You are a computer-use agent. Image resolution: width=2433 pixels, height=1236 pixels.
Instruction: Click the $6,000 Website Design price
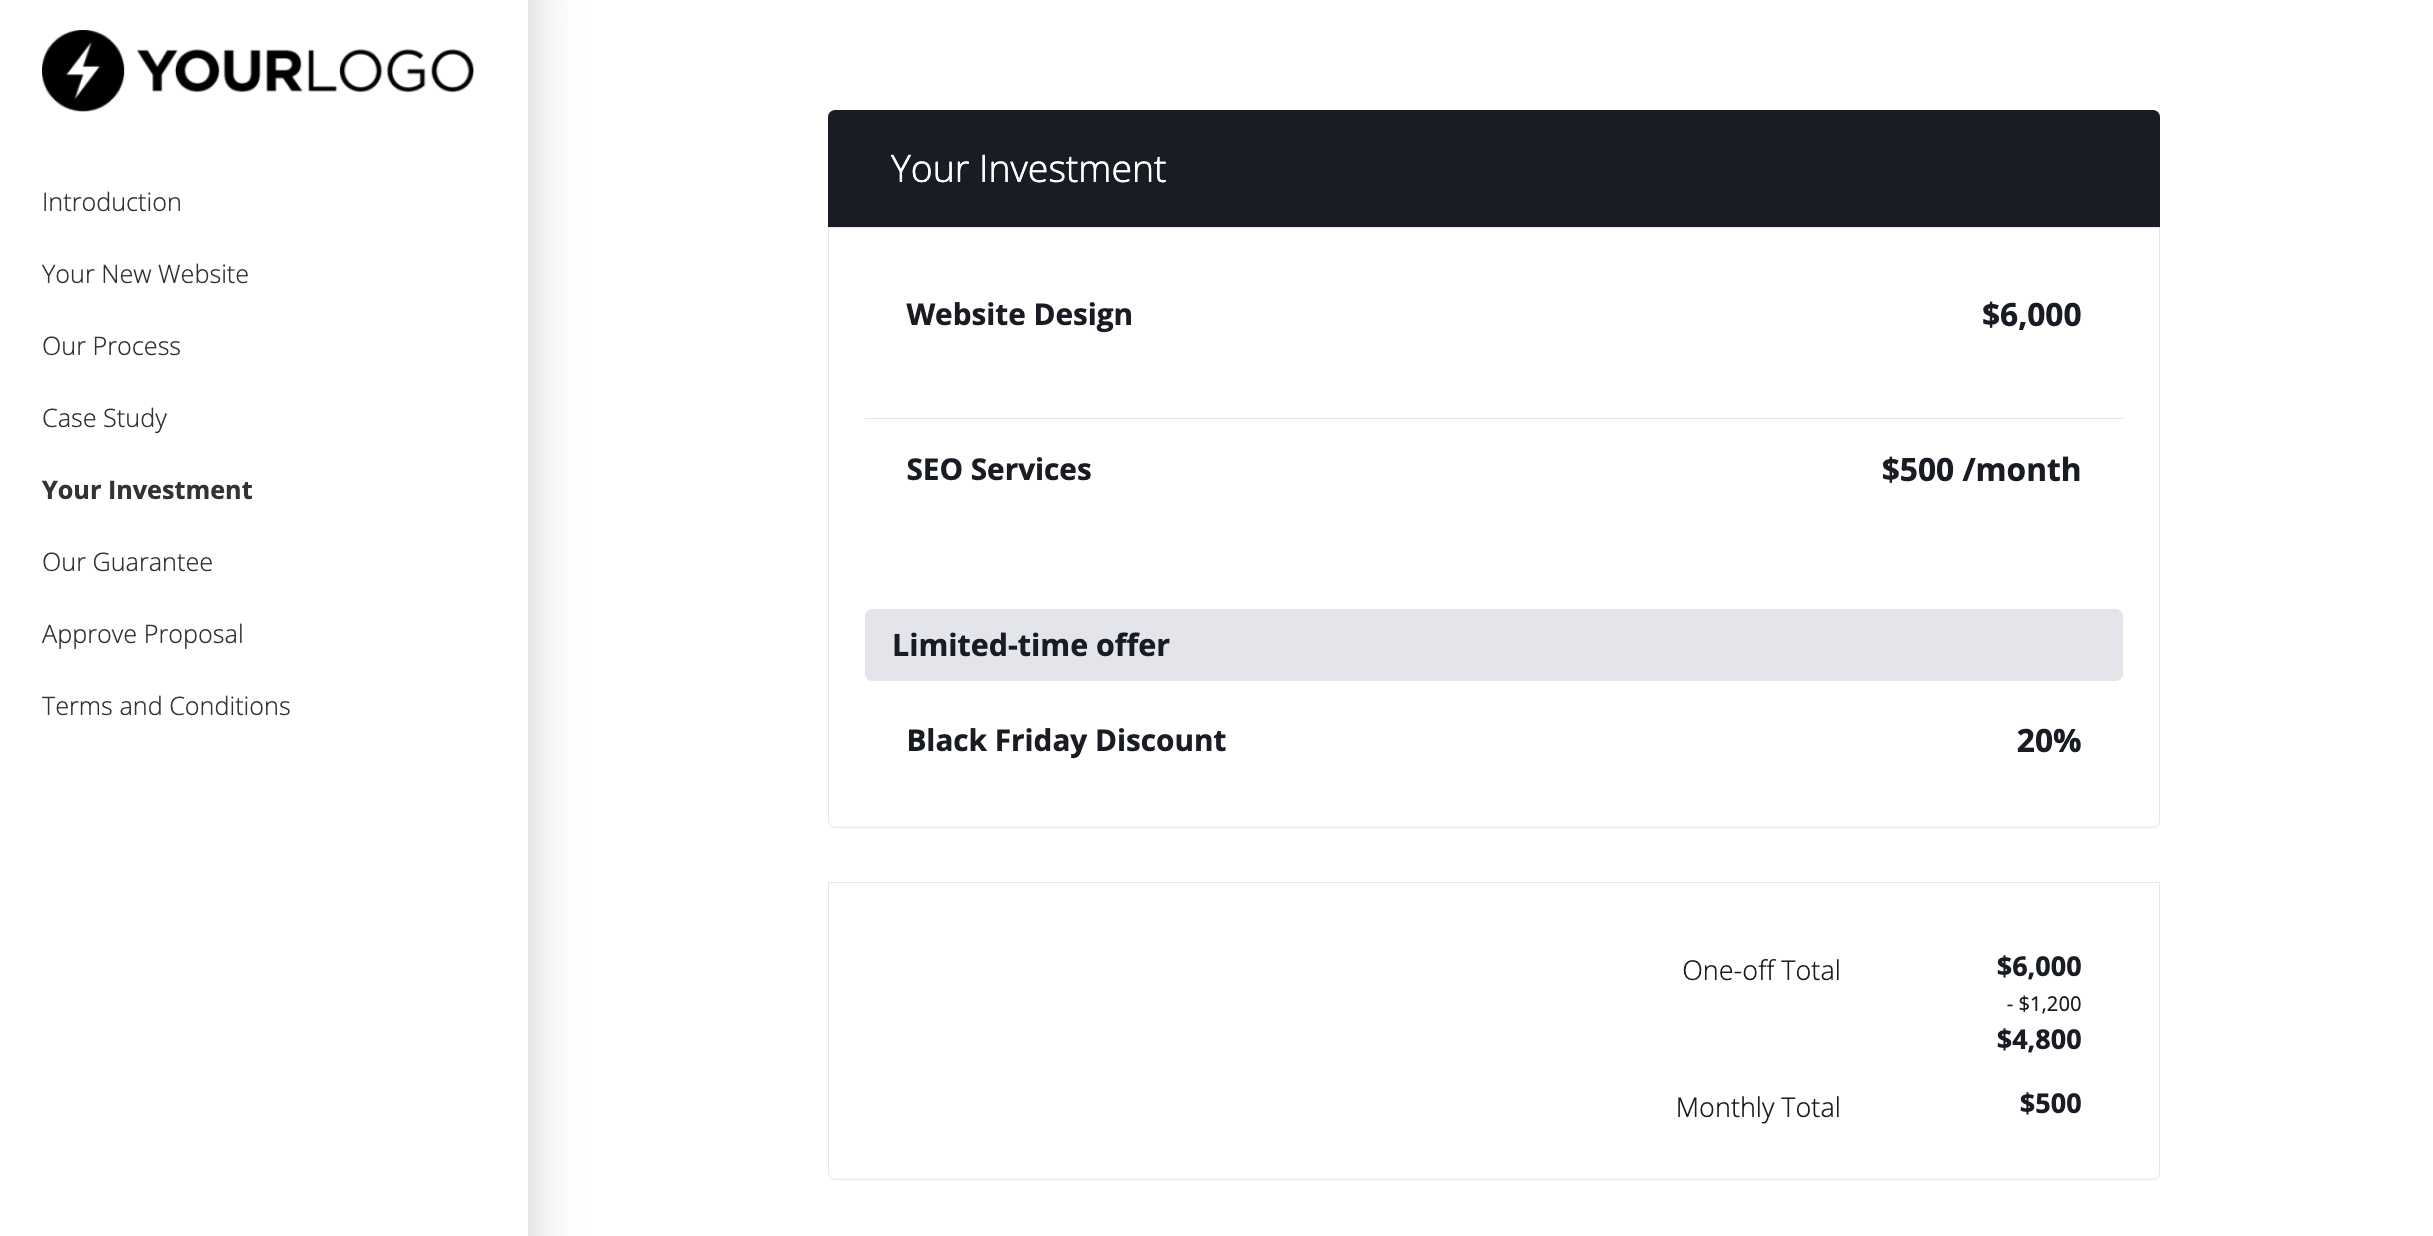[x=2031, y=315]
